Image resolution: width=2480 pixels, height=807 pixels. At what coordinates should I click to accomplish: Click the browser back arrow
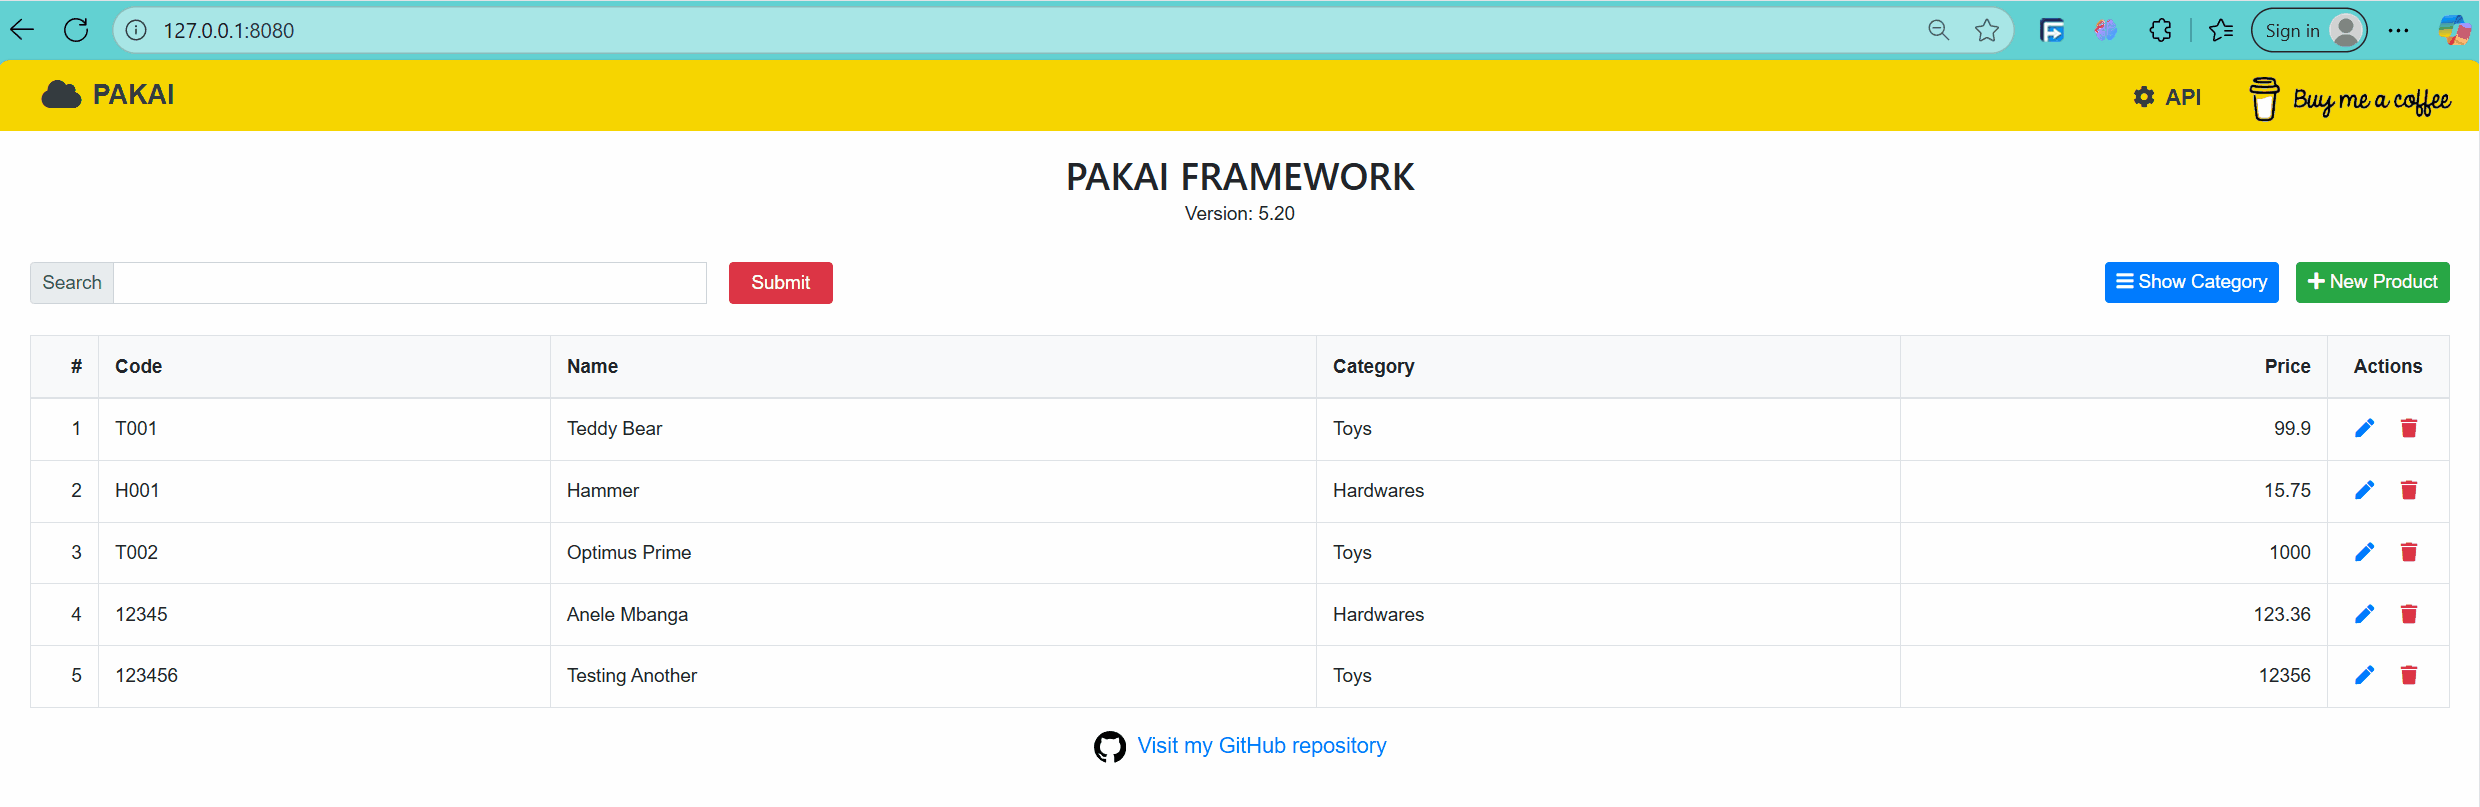click(x=22, y=30)
